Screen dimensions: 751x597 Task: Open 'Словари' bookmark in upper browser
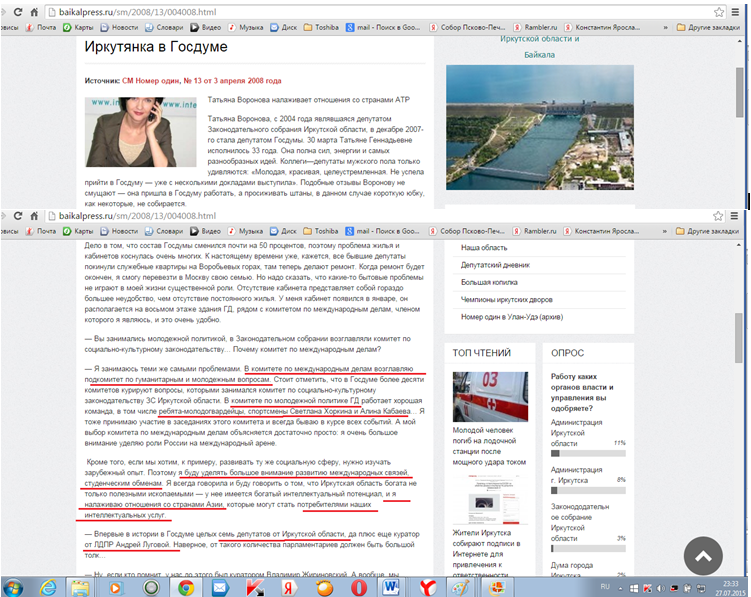pyautogui.click(x=164, y=28)
